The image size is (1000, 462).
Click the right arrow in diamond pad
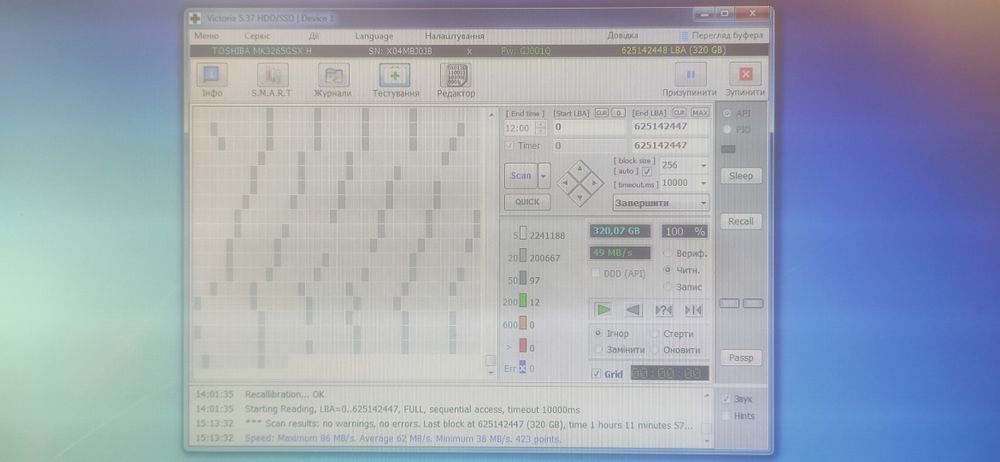tap(594, 183)
